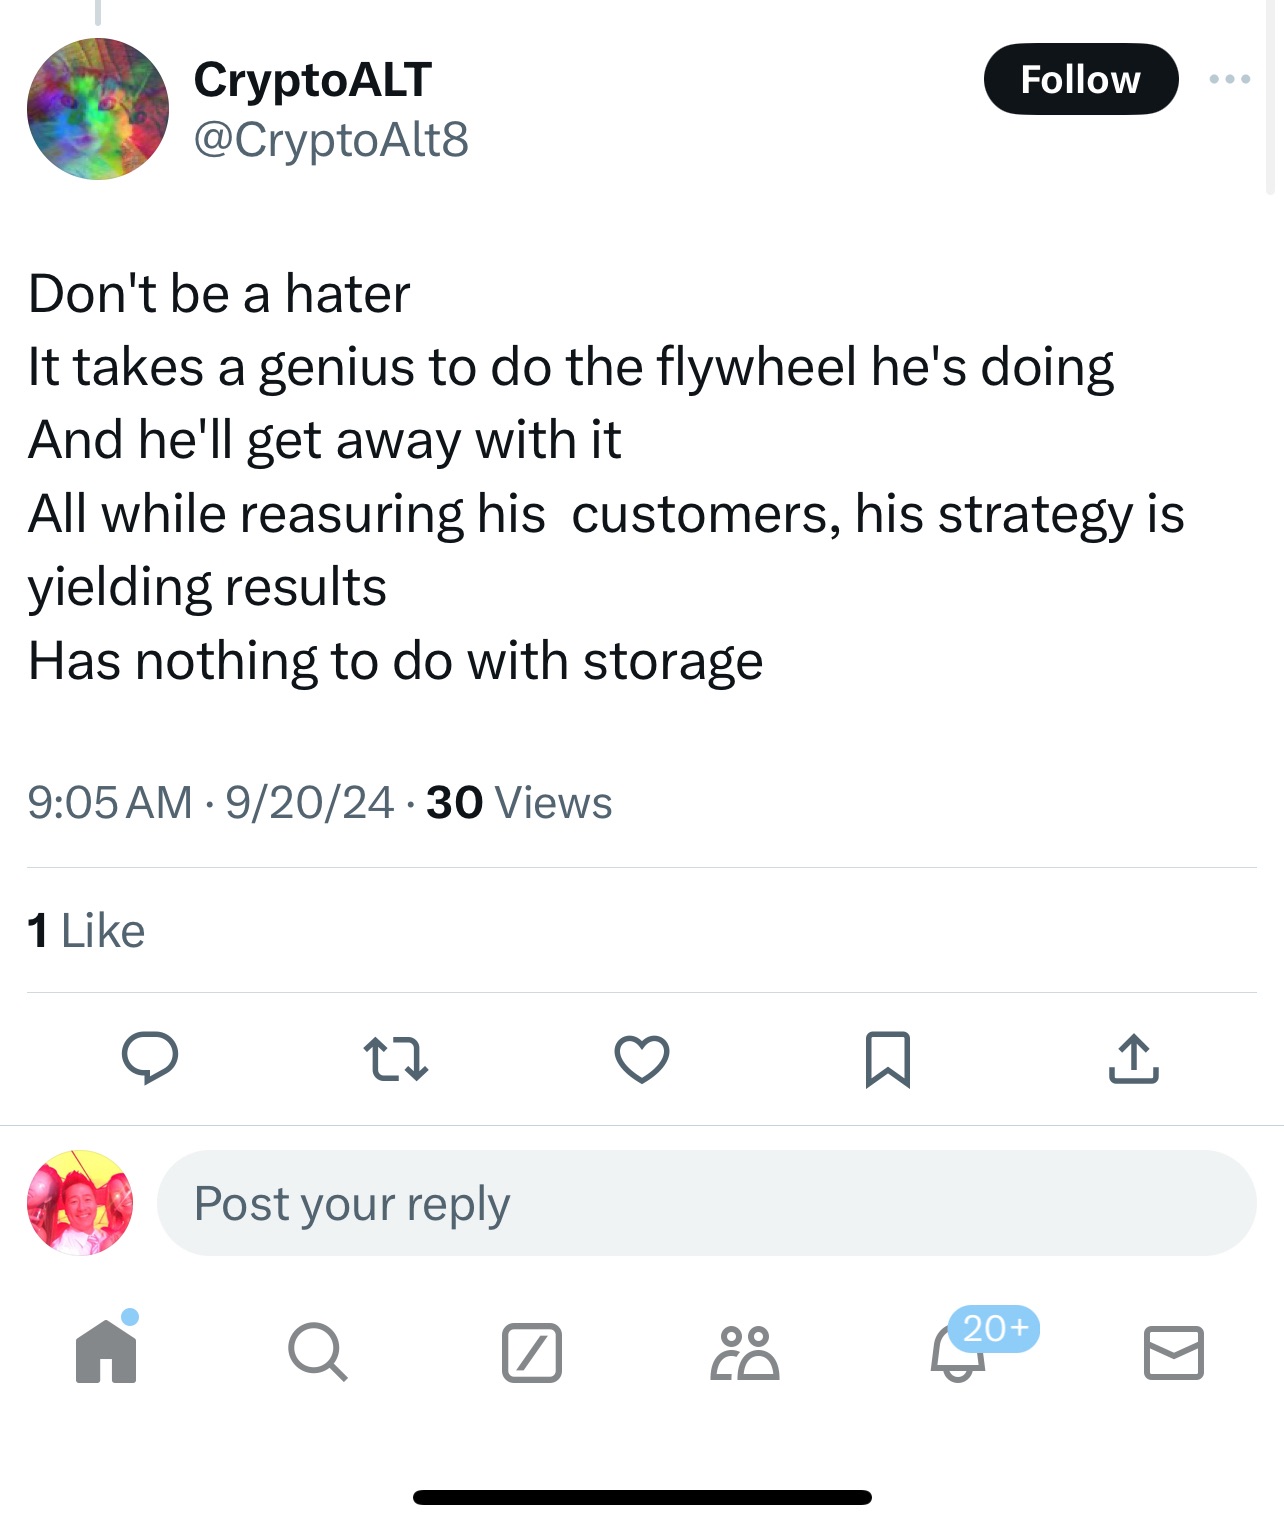Tap your own avatar beside reply box
This screenshot has height=1529, width=1284.
point(80,1202)
